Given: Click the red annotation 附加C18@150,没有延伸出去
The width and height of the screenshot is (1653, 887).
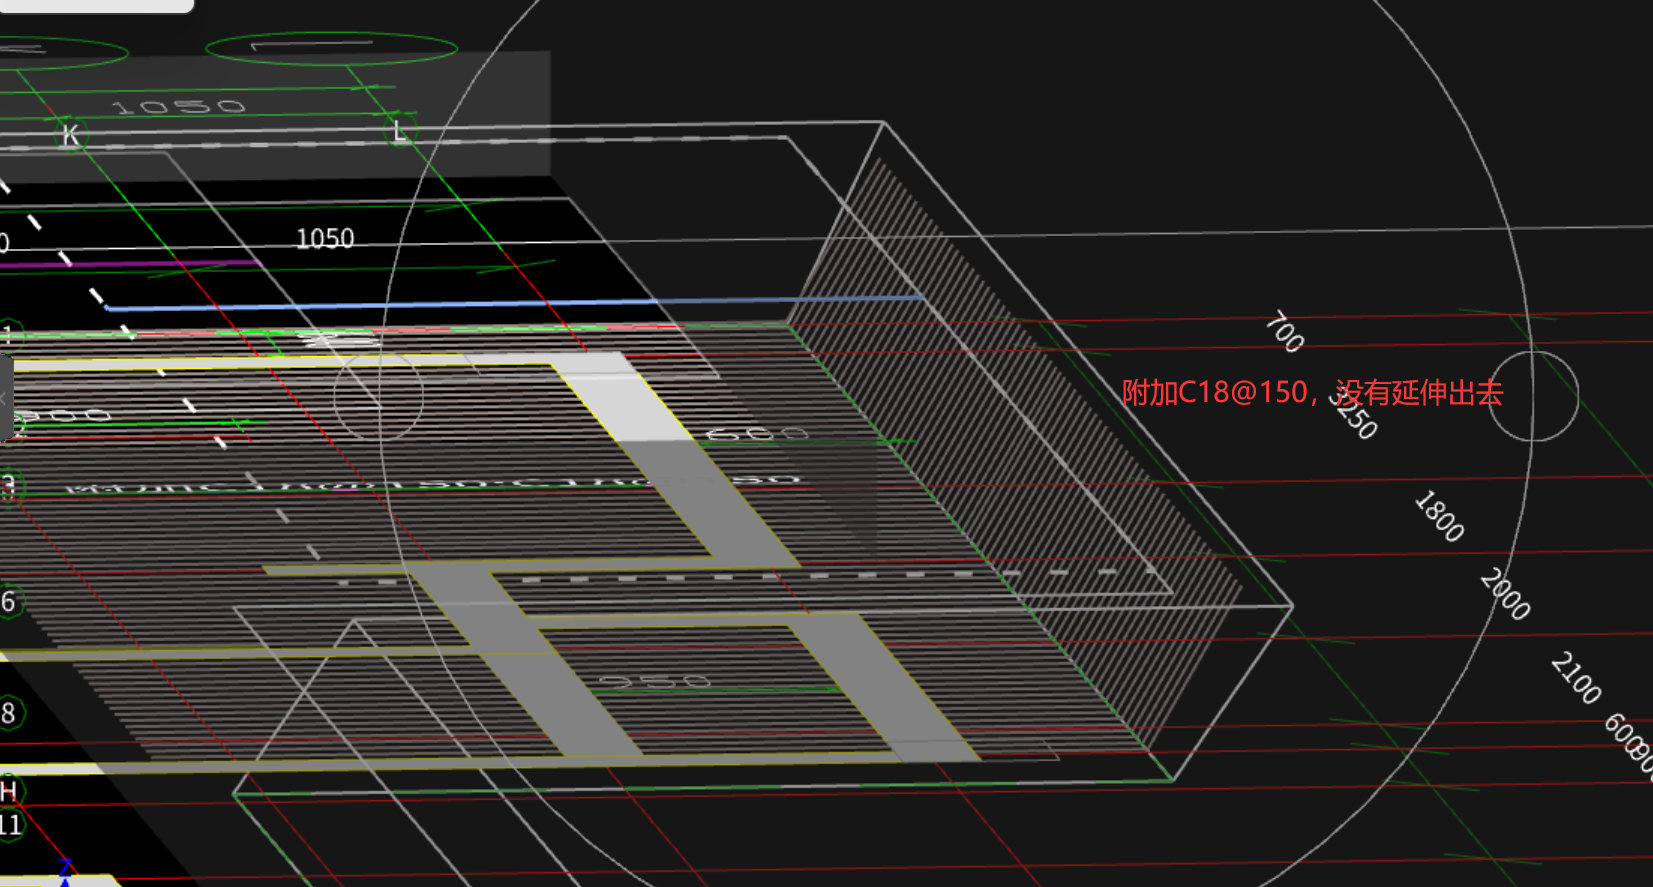Looking at the screenshot, I should click(1312, 393).
